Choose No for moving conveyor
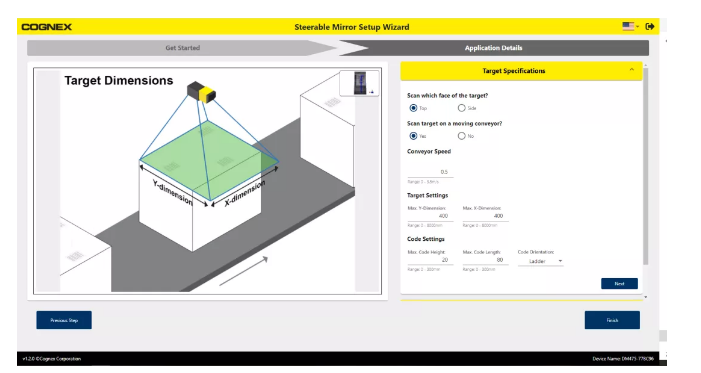Viewport: 701px width, 373px height. [461, 136]
